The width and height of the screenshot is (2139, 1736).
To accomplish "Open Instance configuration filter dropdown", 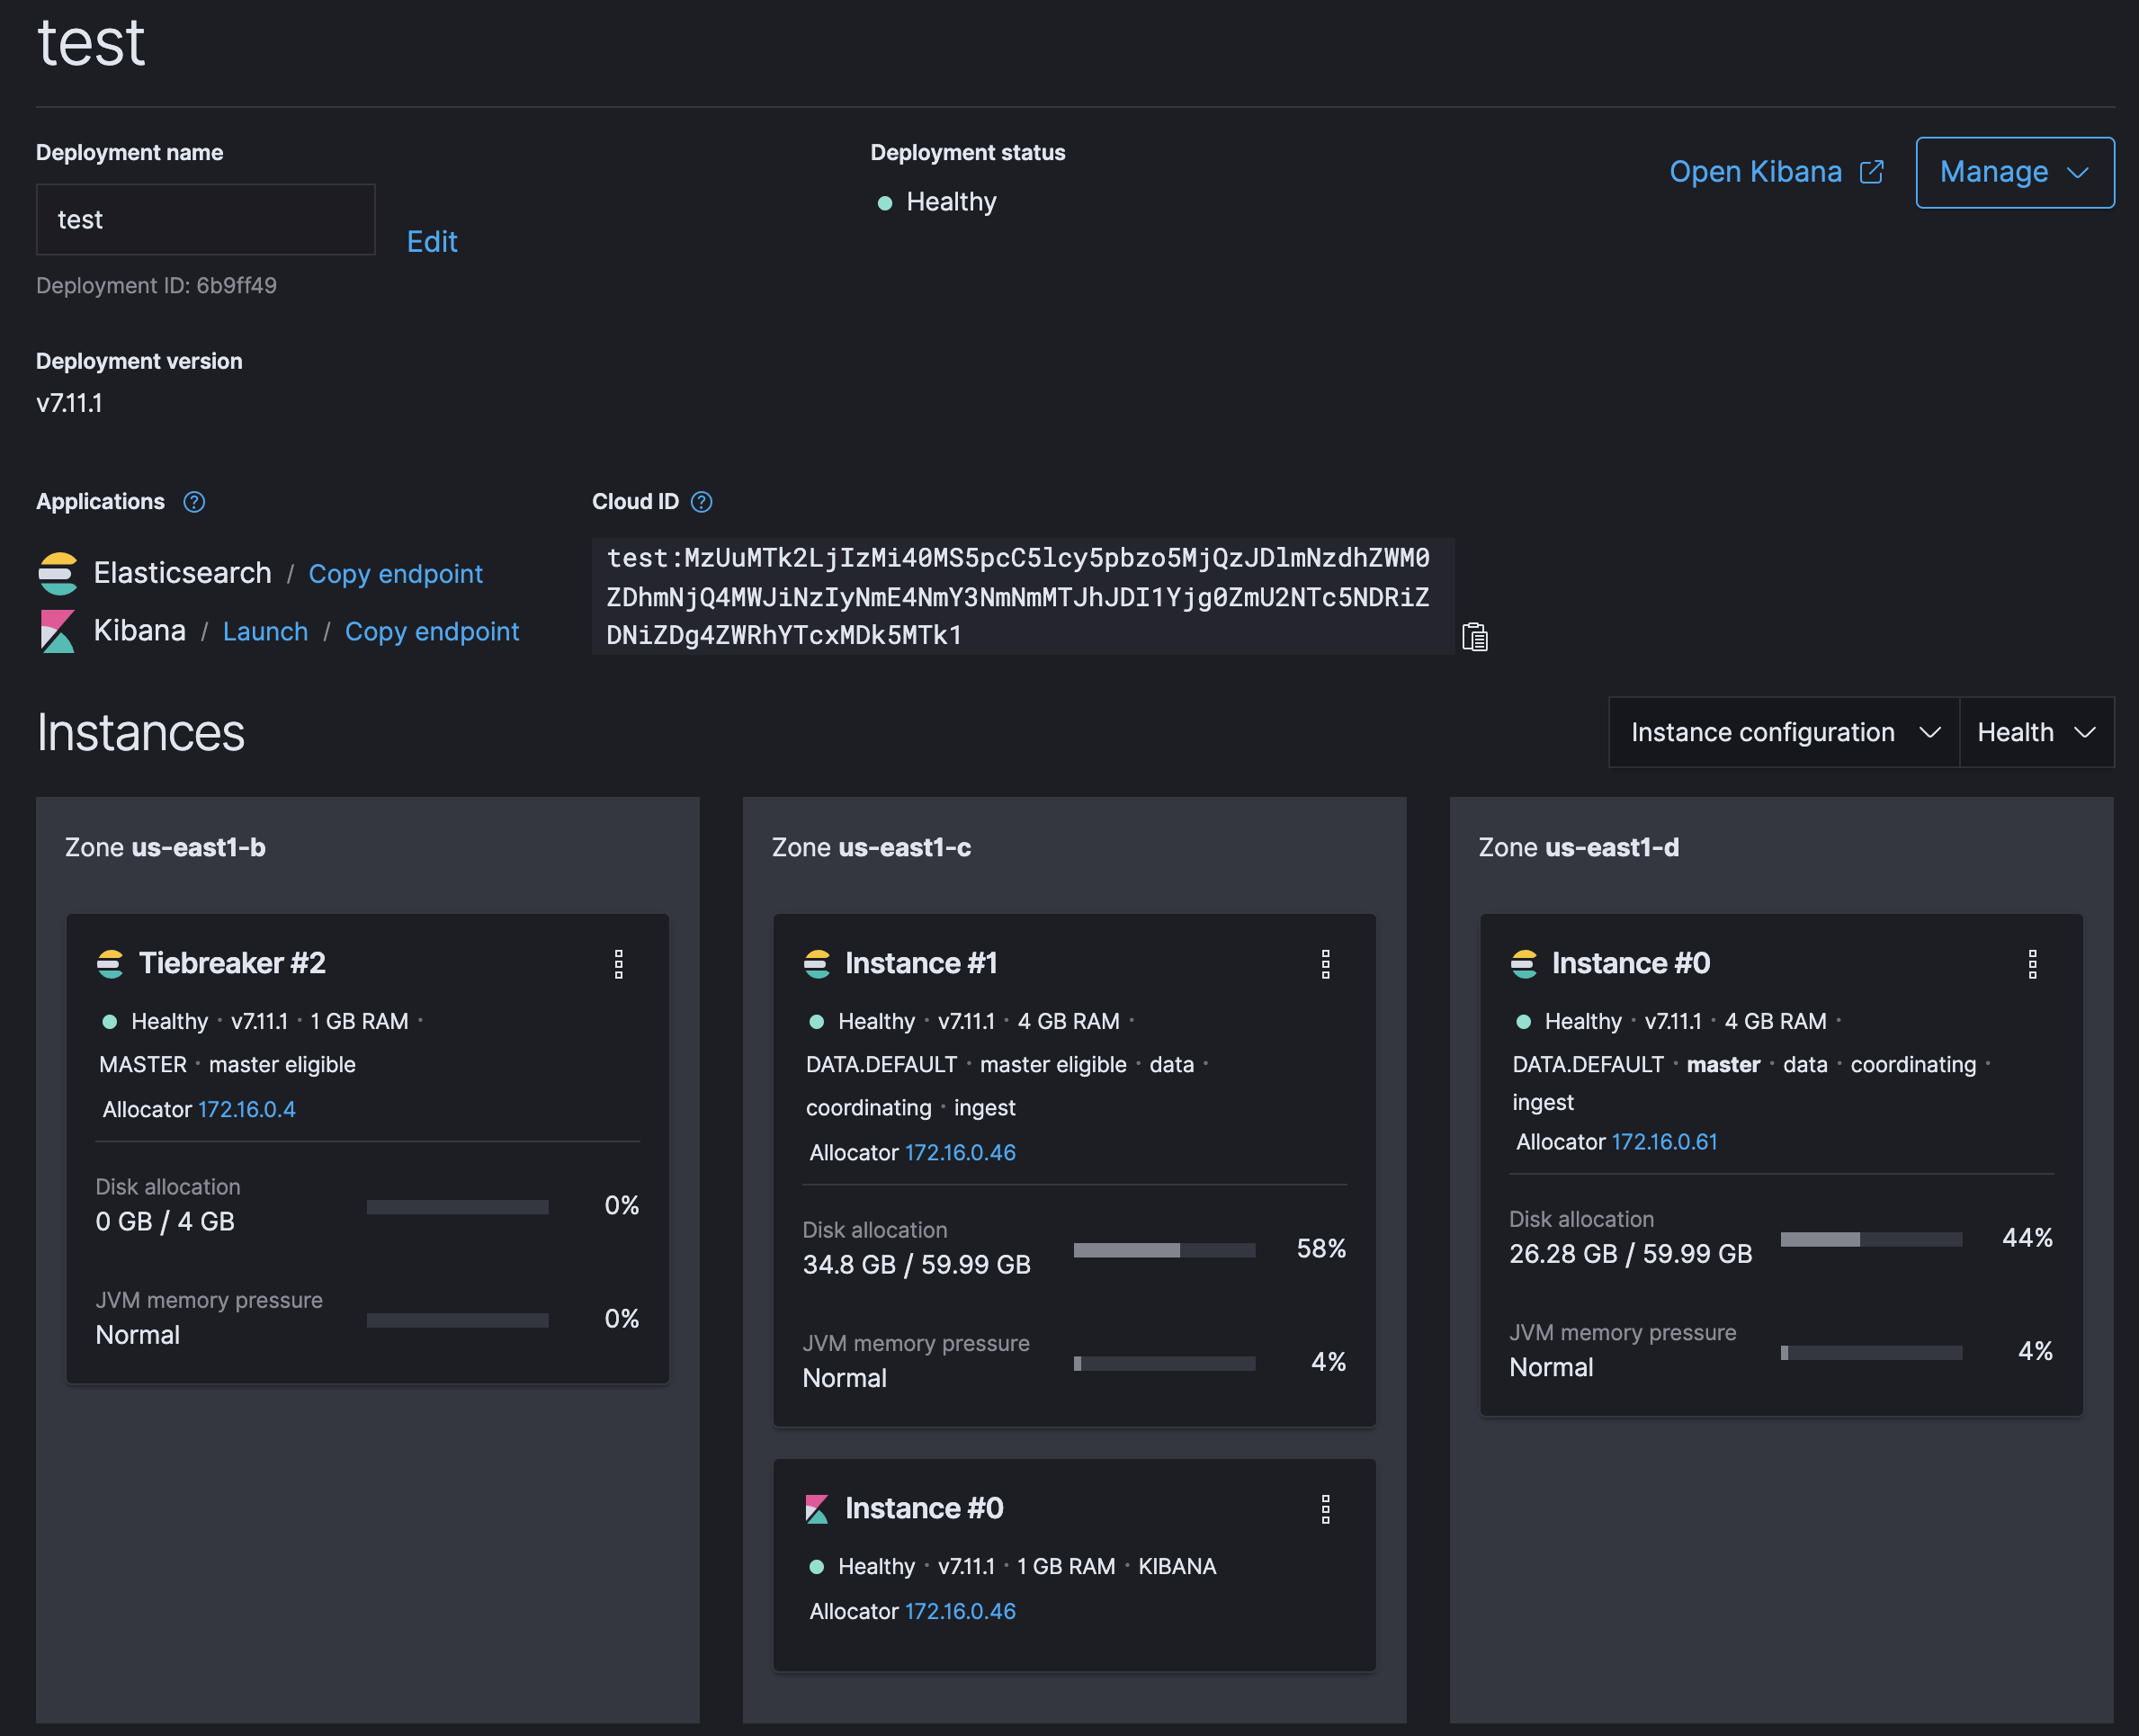I will pyautogui.click(x=1784, y=732).
